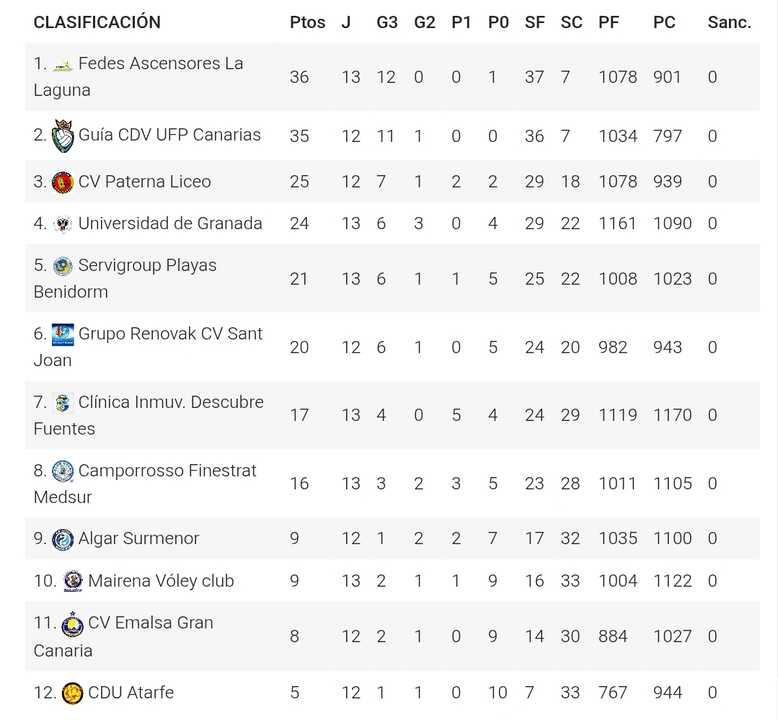Click the Sanc. column header

729,22
